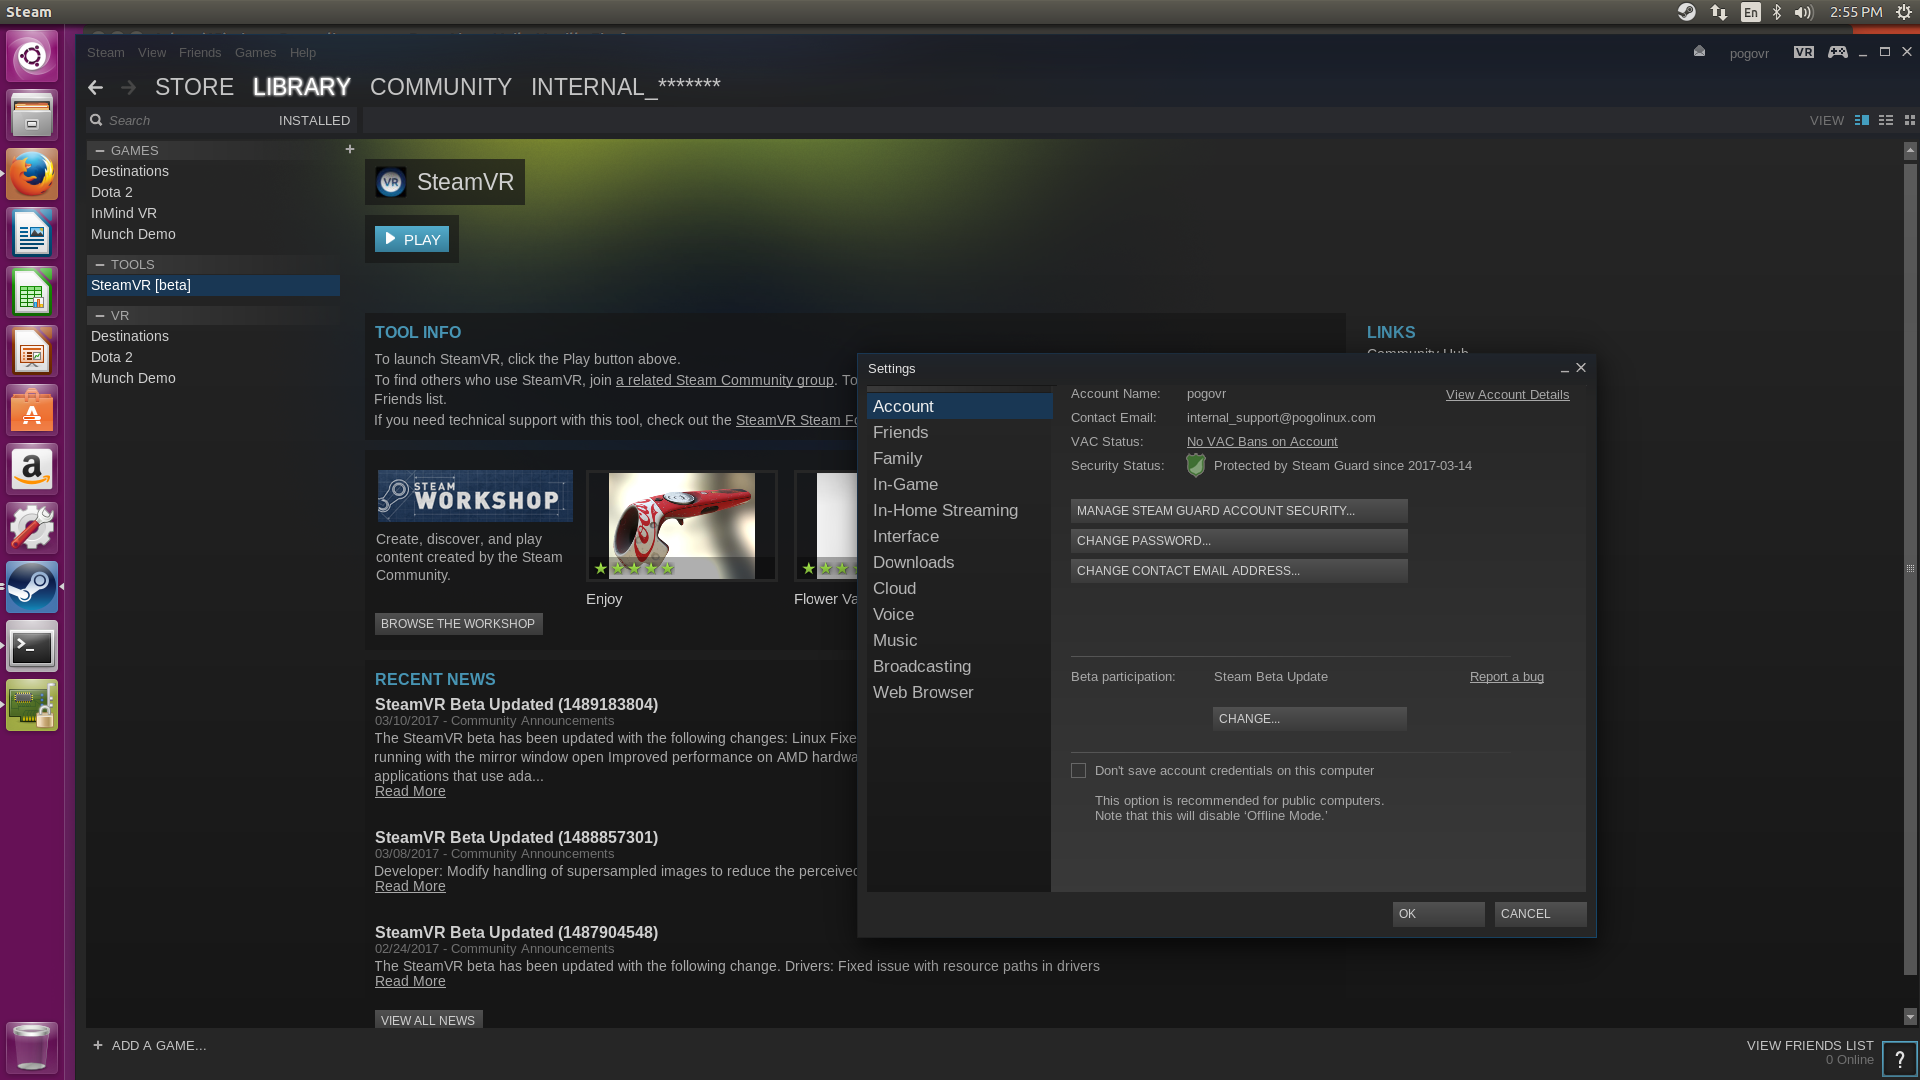This screenshot has height=1080, width=1920.
Task: Open the Friends menu
Action: pos(200,53)
